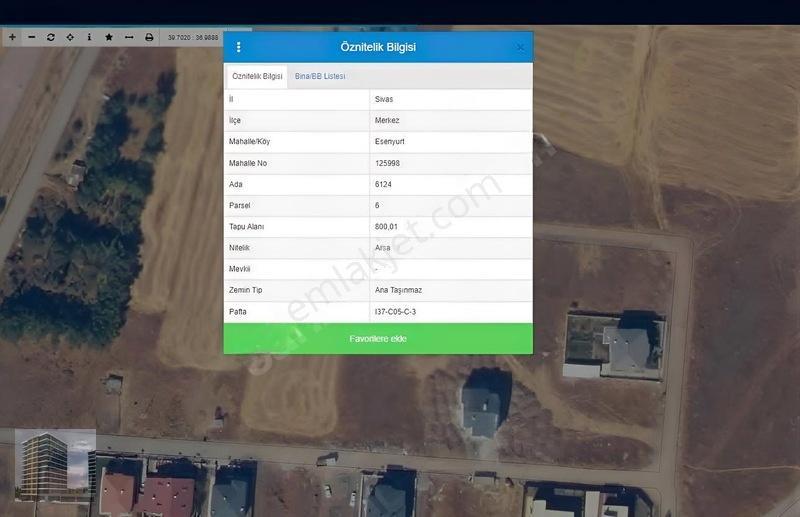The image size is (800, 517).
Task: Select the Merkez district value
Action: [x=387, y=120]
